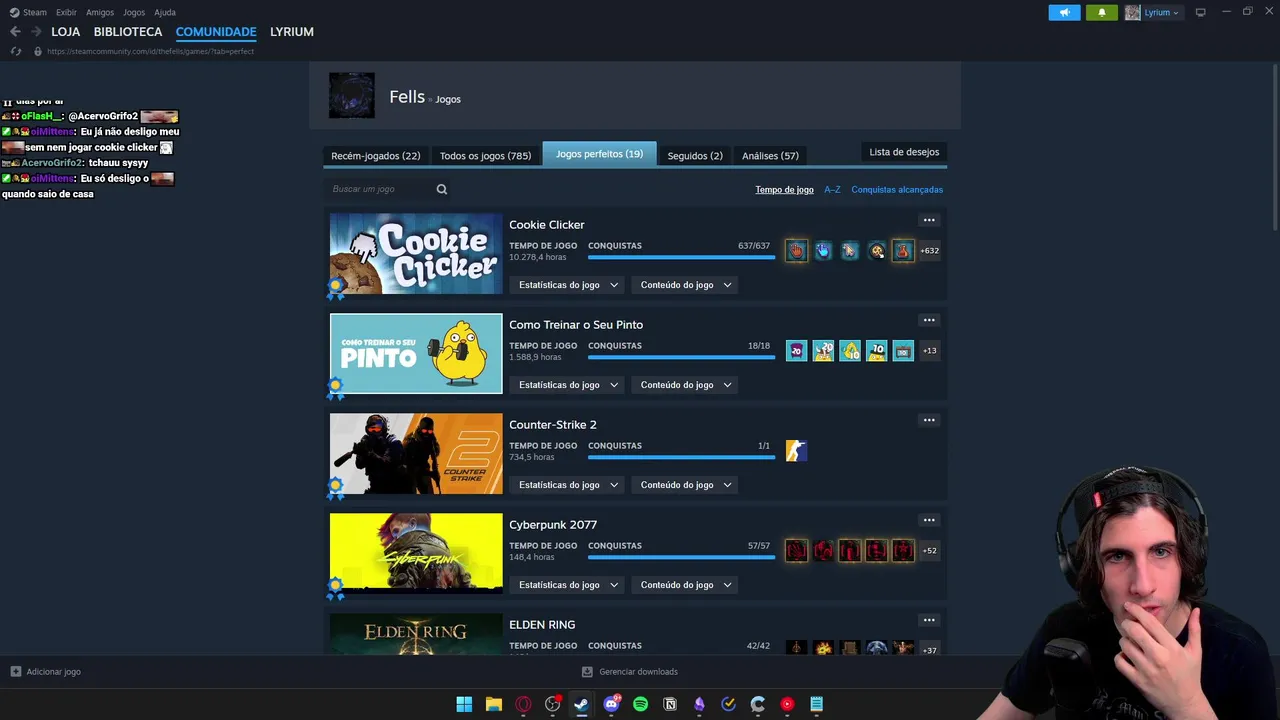Click the Fells profile avatar
This screenshot has height=720, width=1280.
(x=352, y=96)
